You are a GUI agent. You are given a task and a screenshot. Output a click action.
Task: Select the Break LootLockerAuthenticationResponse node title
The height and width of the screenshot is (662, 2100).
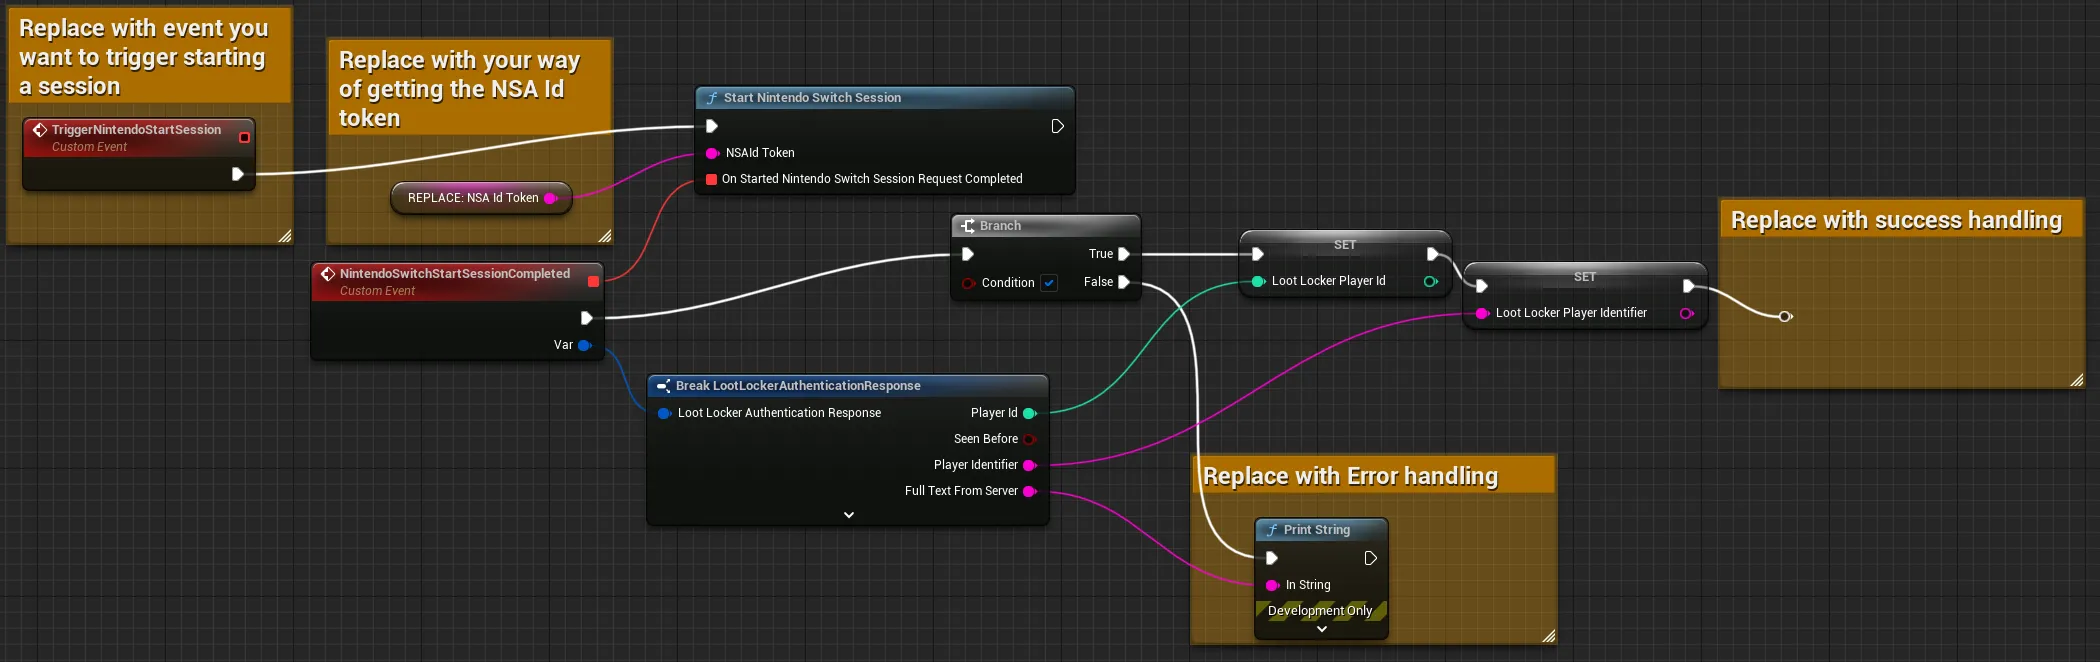[798, 386]
